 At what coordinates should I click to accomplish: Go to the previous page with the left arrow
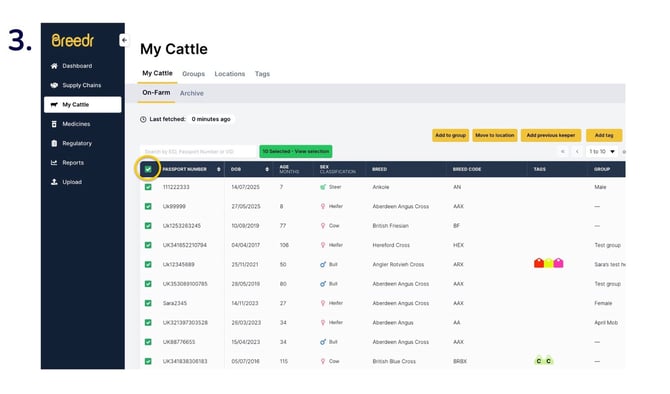577,151
